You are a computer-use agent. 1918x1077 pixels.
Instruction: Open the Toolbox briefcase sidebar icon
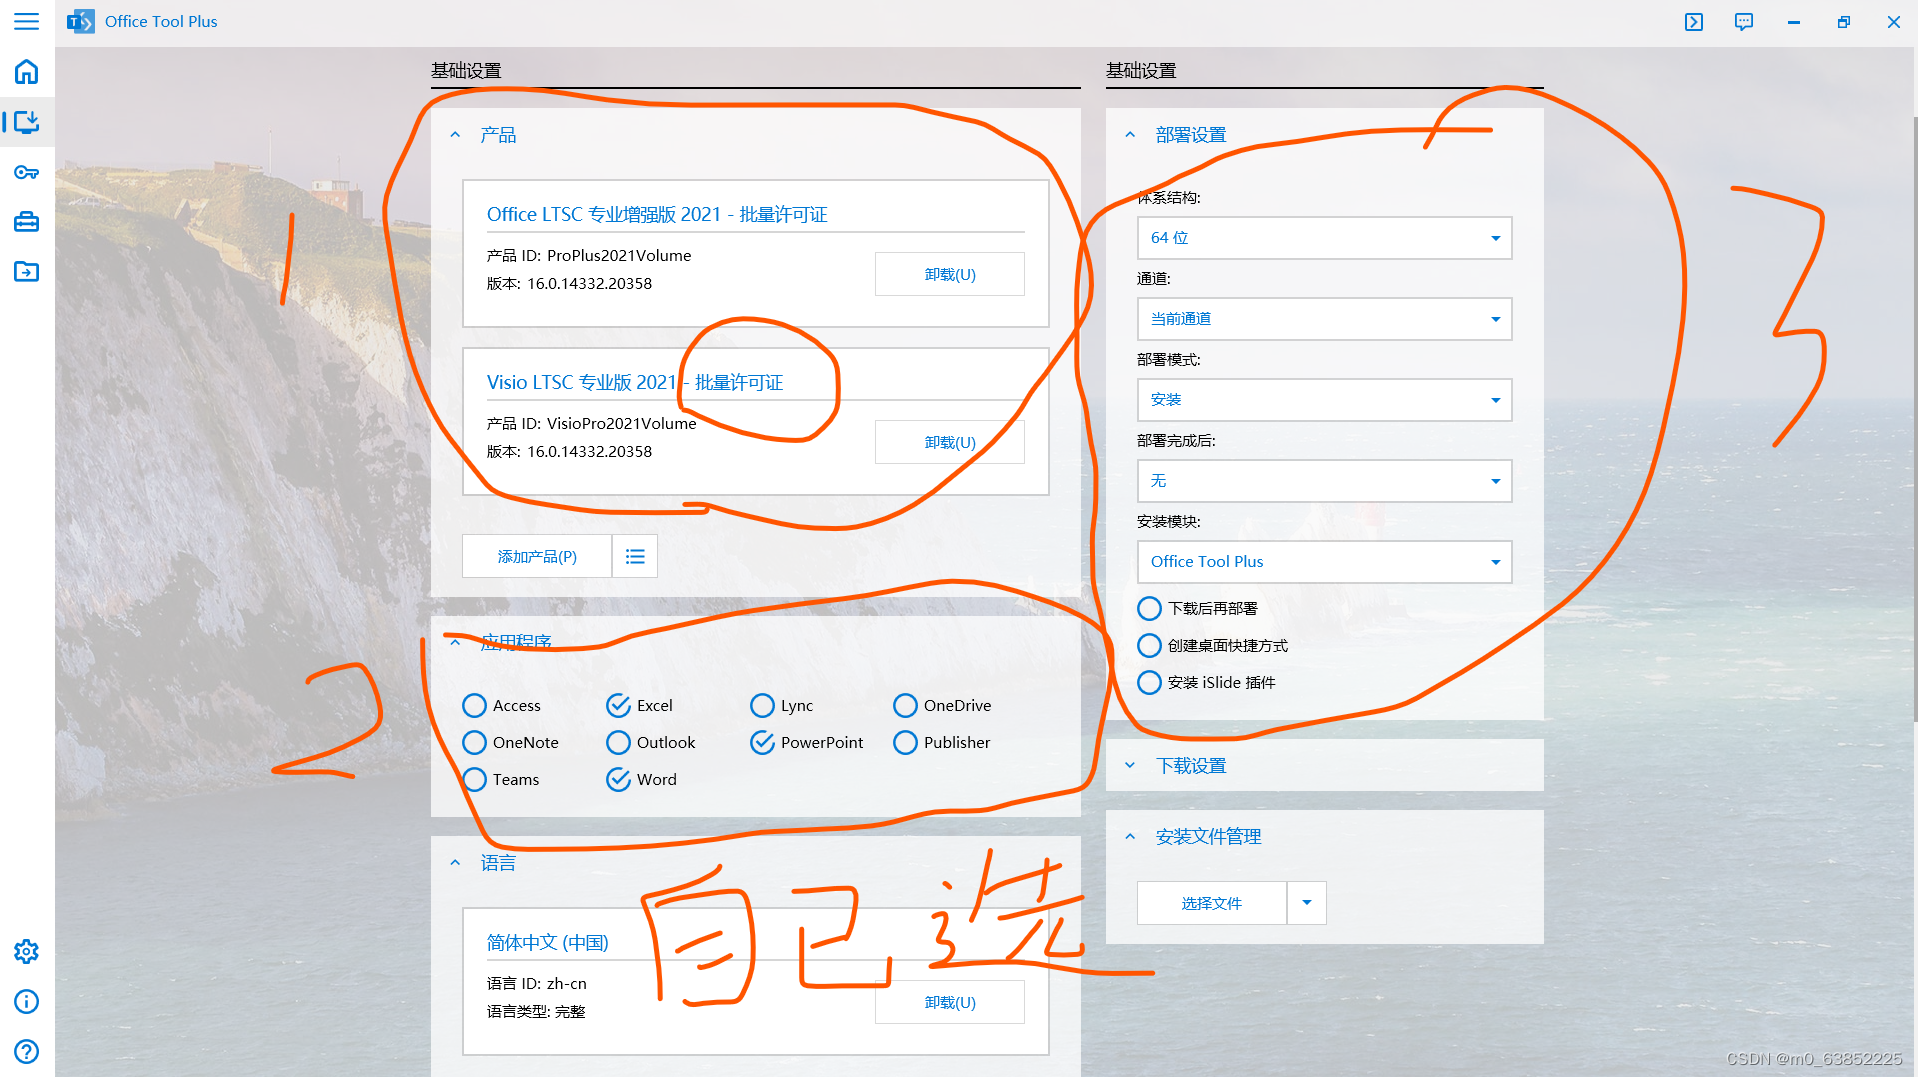point(27,222)
